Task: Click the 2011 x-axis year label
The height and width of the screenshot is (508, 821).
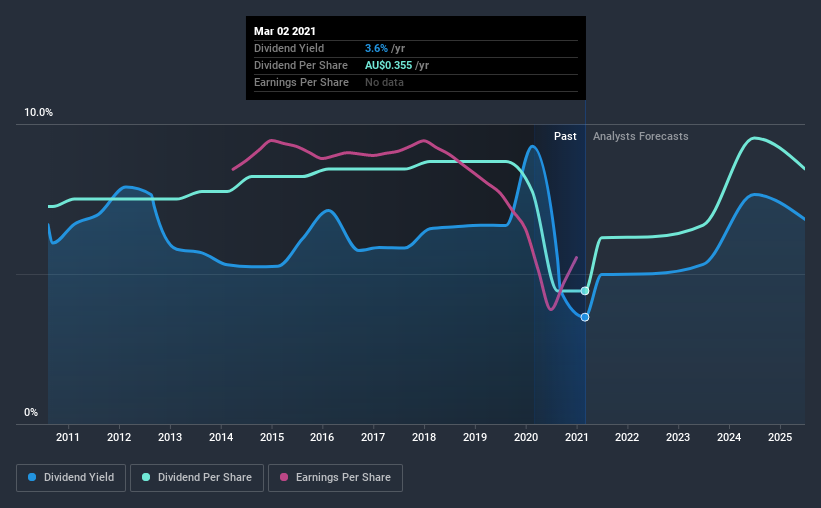Action: tap(68, 437)
